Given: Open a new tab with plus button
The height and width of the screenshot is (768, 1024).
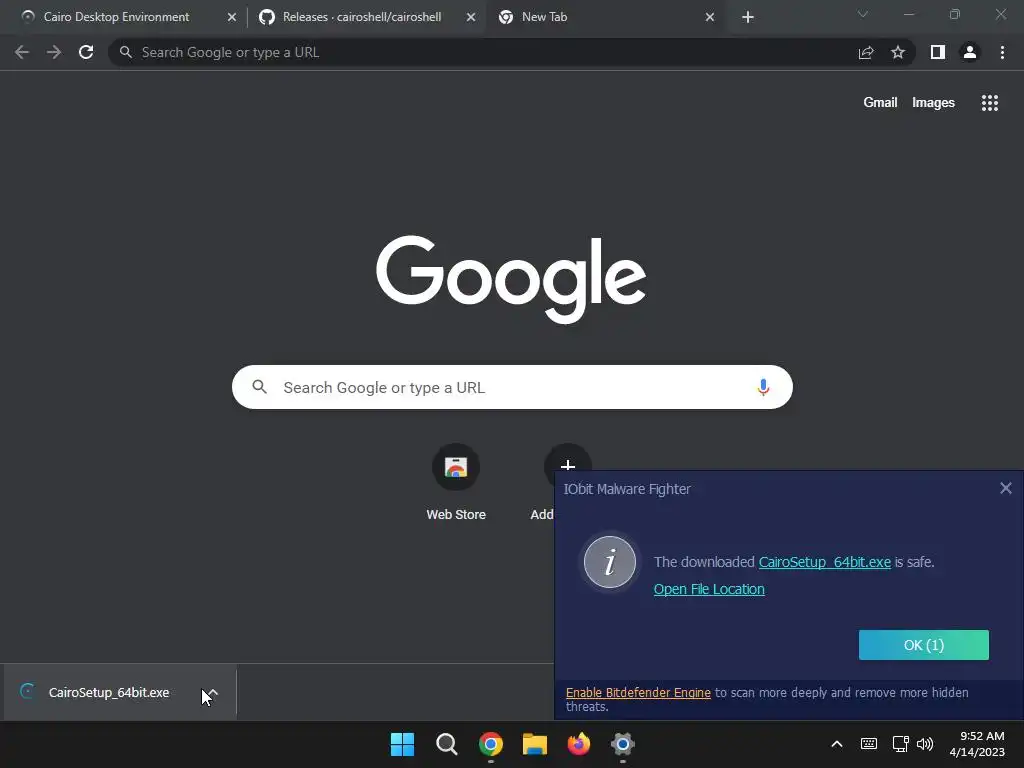Looking at the screenshot, I should pyautogui.click(x=748, y=17).
